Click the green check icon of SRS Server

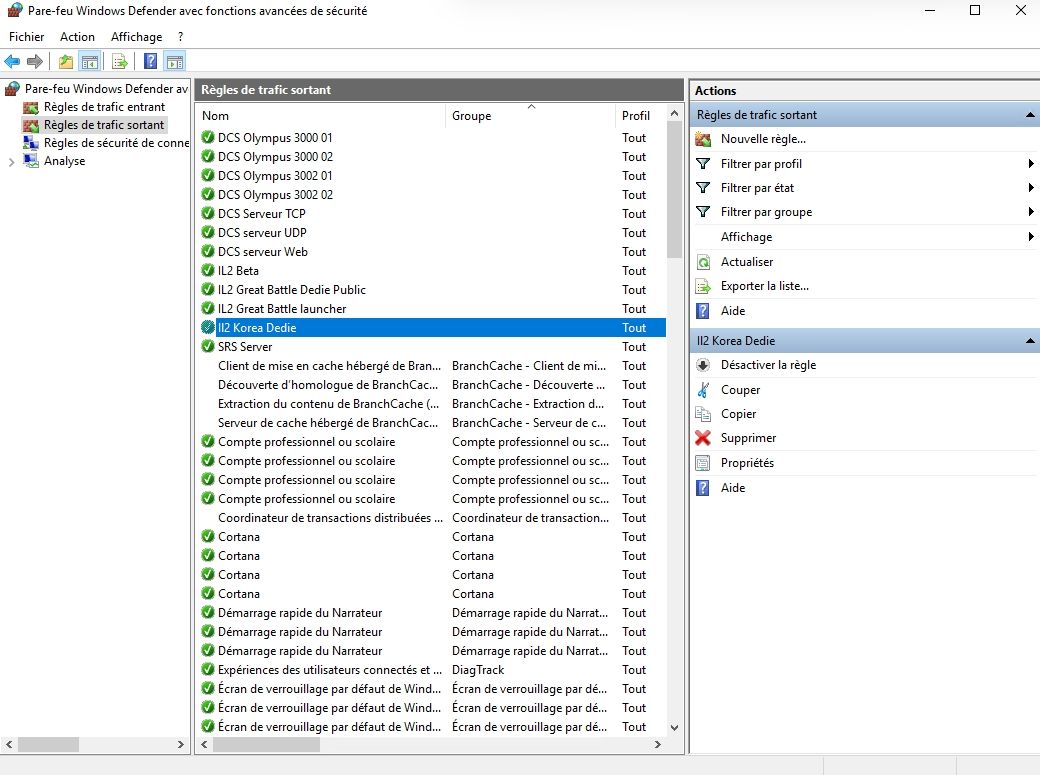tap(208, 346)
